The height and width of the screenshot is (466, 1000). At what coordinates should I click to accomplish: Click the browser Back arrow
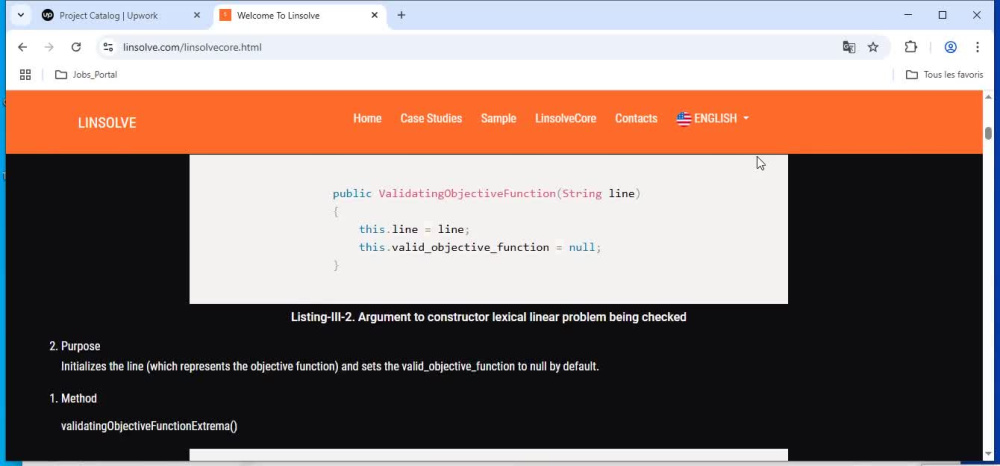22,47
